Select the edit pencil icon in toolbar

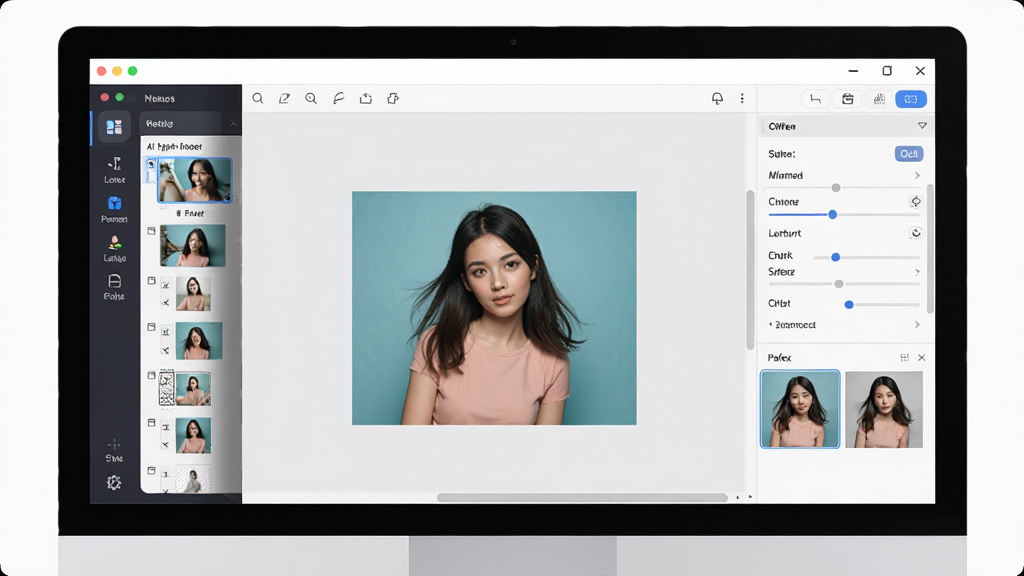coord(284,98)
